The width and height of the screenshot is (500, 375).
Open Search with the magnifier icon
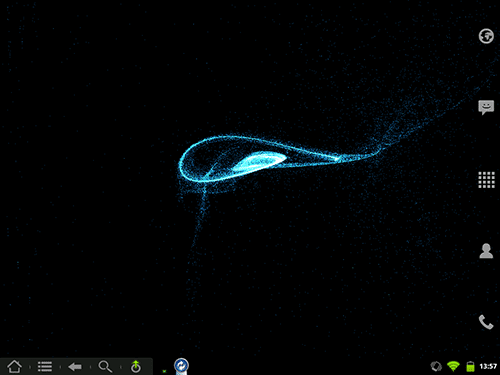pos(105,366)
